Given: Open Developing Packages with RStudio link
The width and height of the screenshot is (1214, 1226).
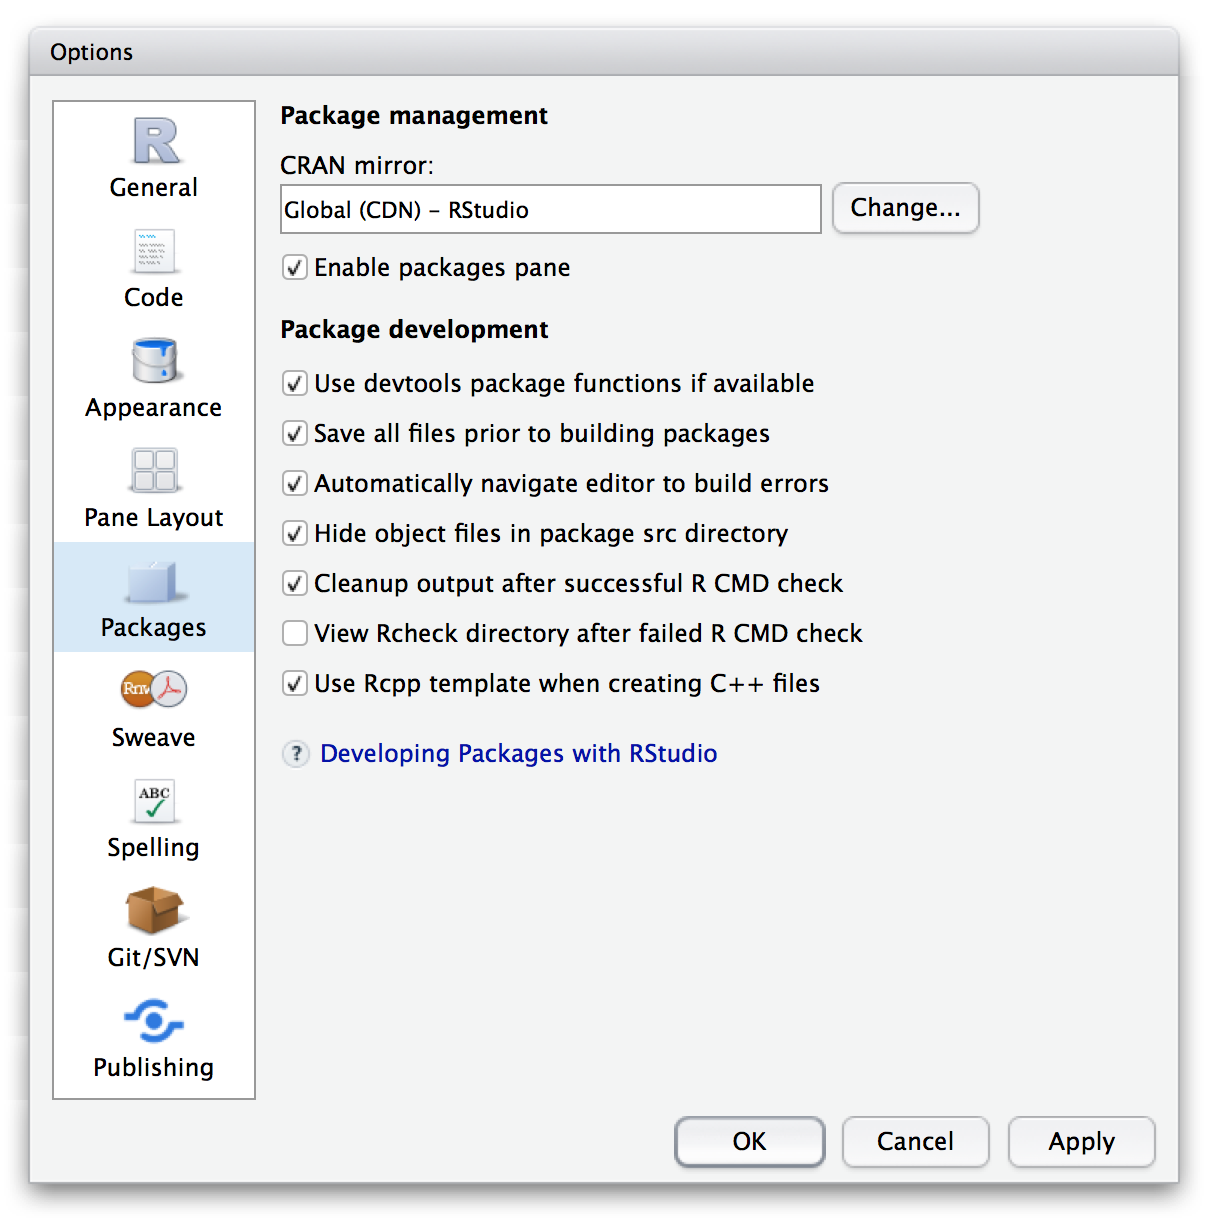Looking at the screenshot, I should 518,753.
